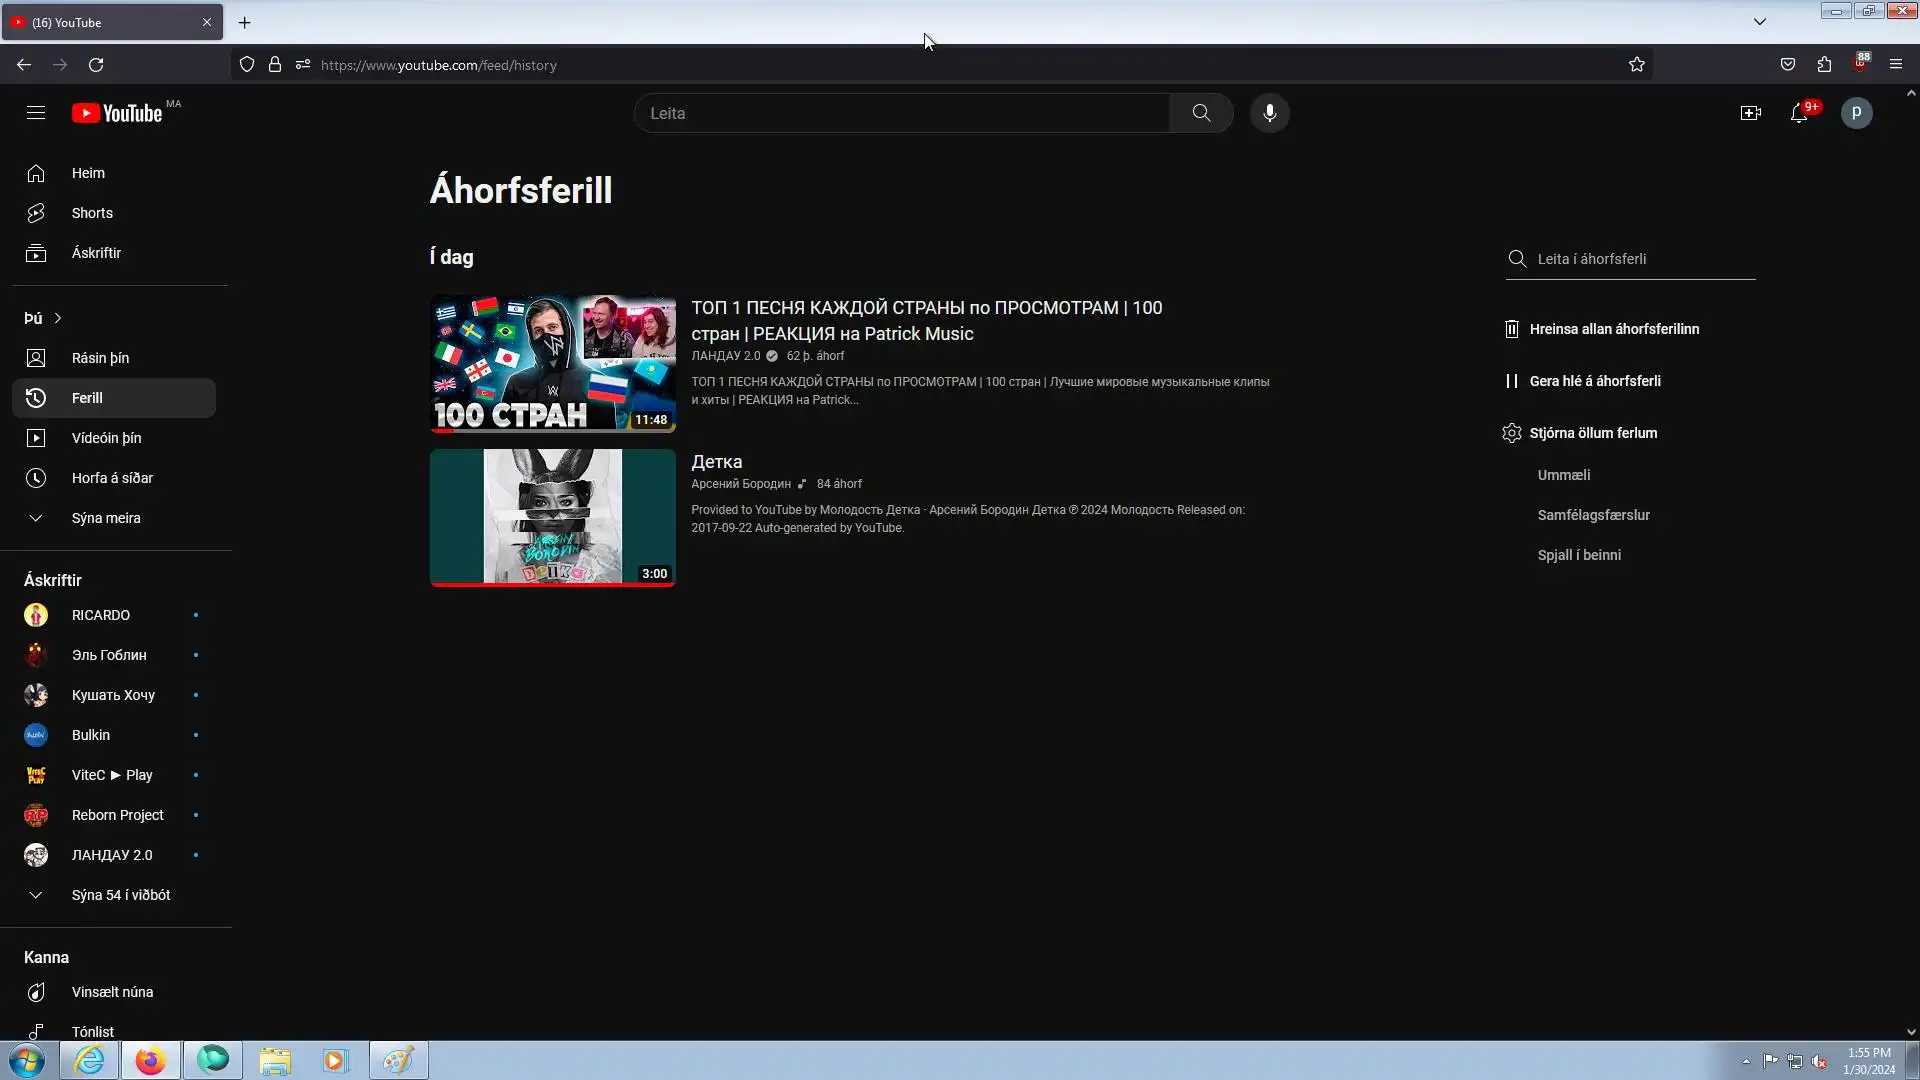Toggle the hamburger guide menu

coord(36,113)
